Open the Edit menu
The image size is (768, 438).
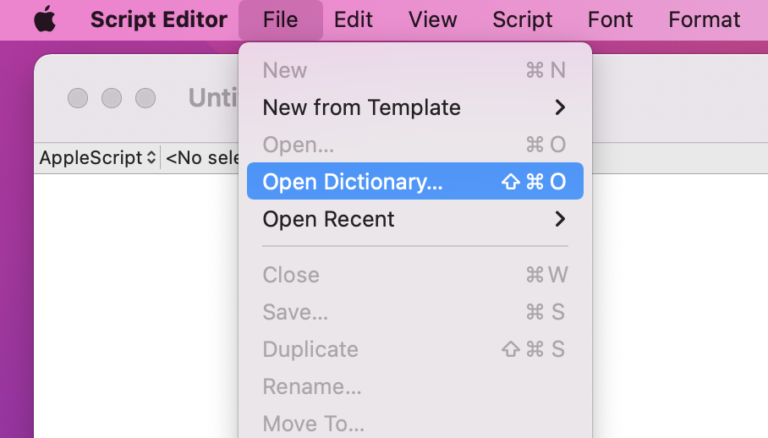353,20
